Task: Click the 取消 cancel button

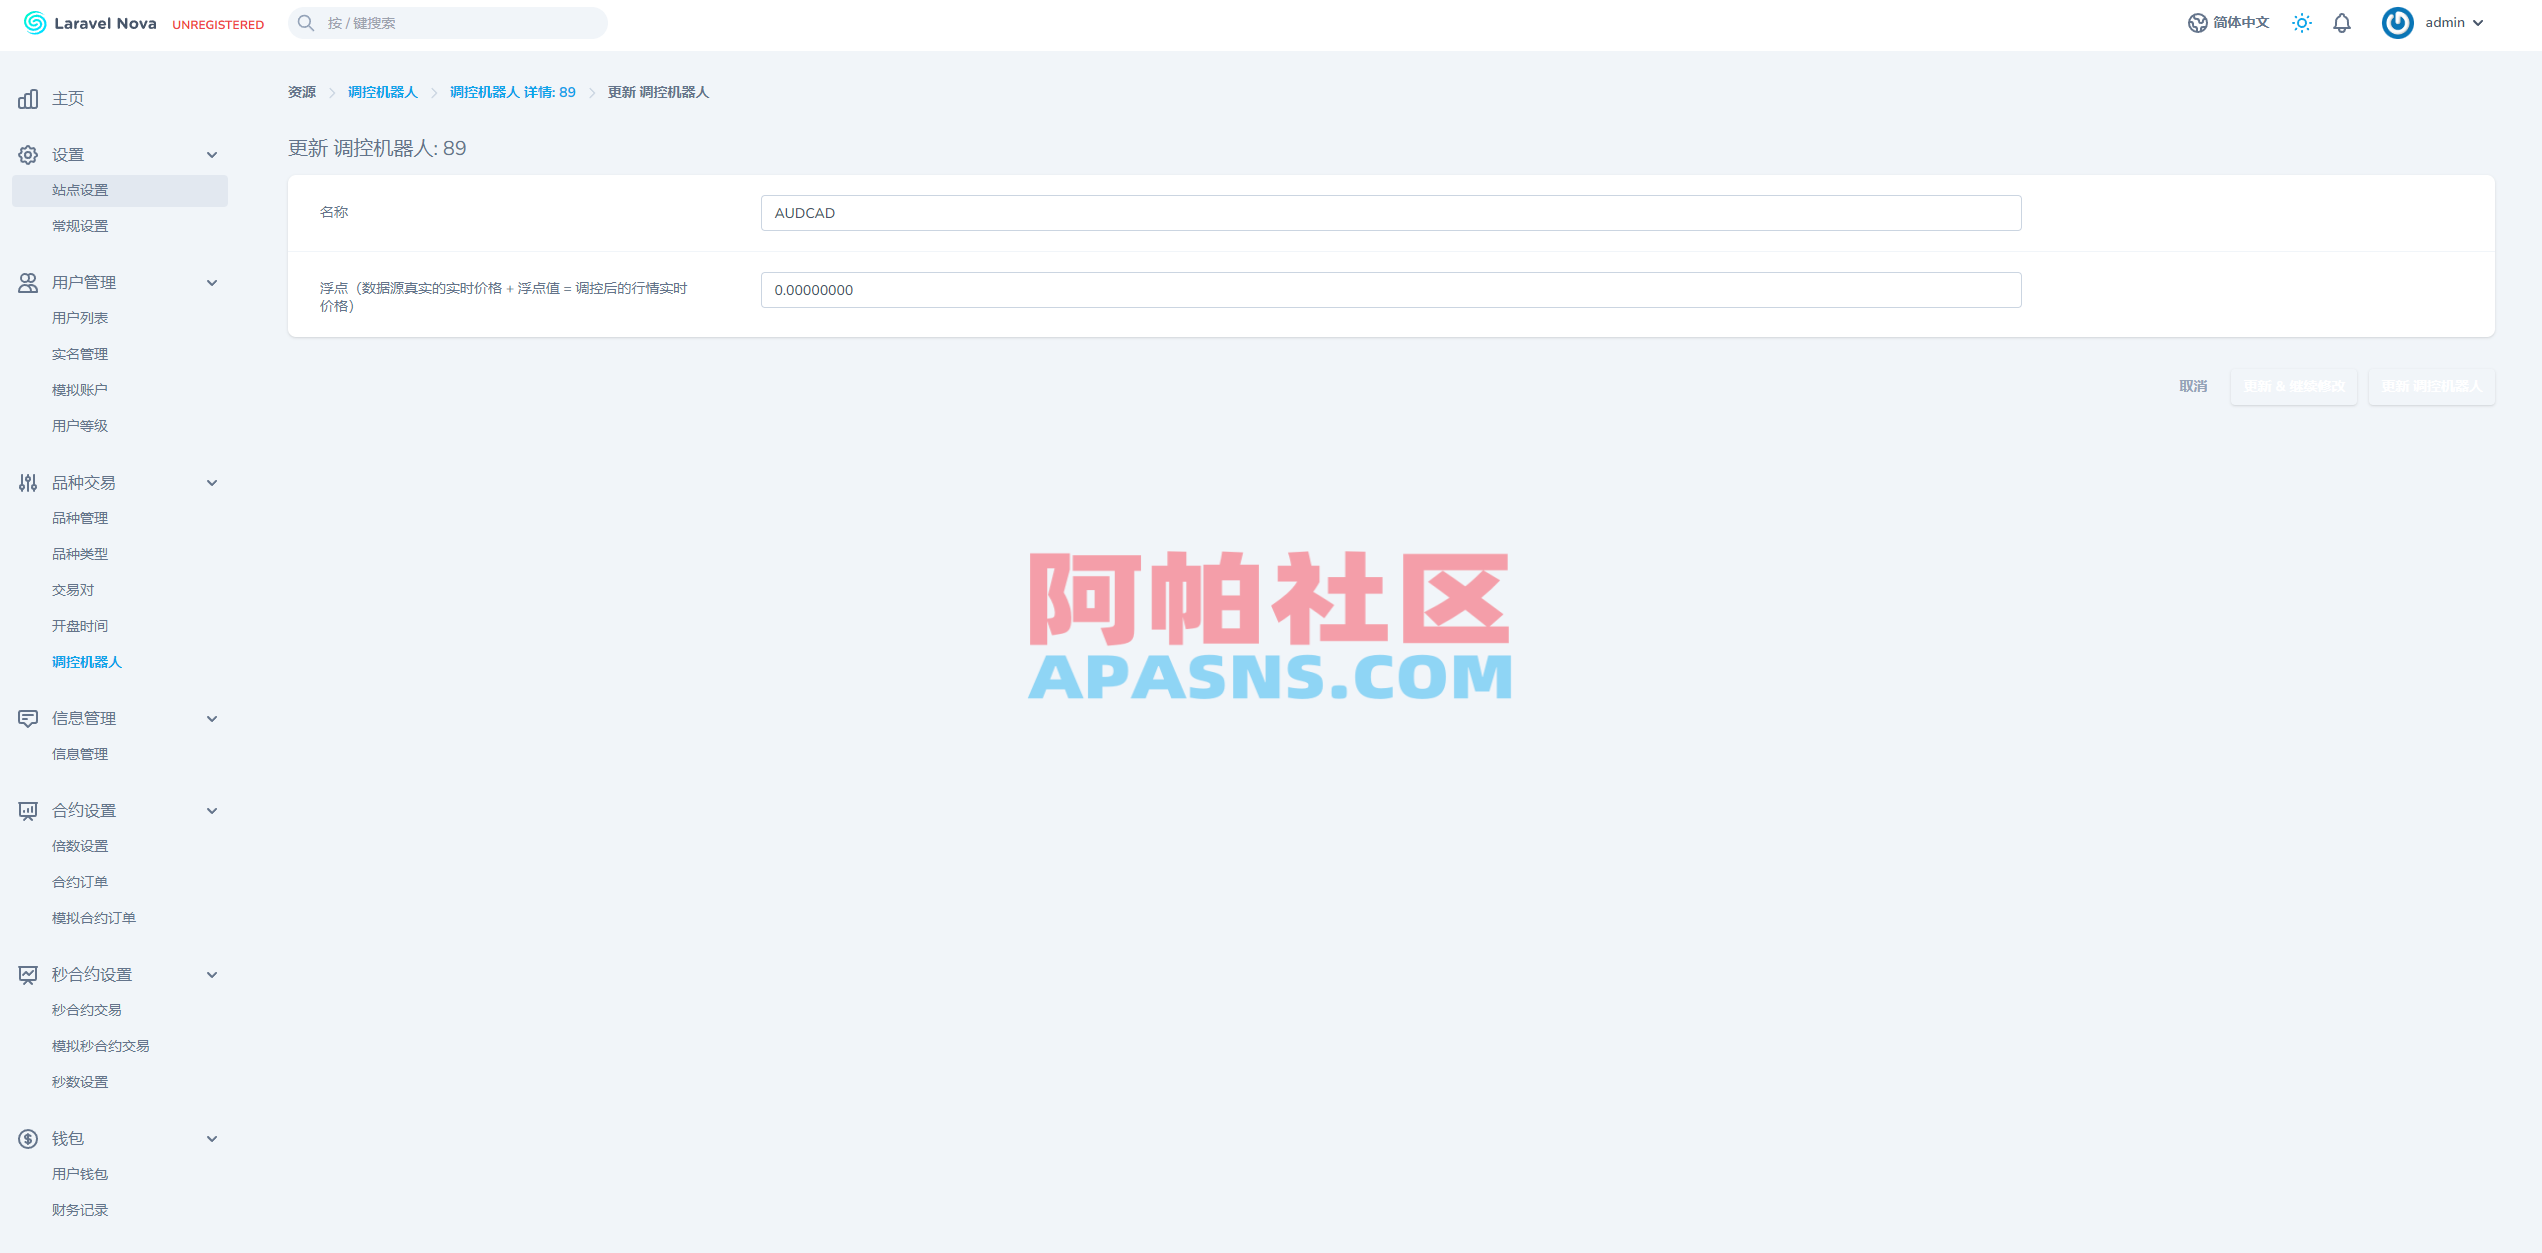Action: tap(2192, 387)
